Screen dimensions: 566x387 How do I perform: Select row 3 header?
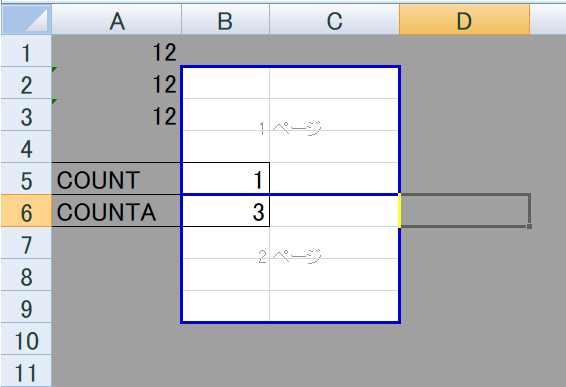[26, 114]
